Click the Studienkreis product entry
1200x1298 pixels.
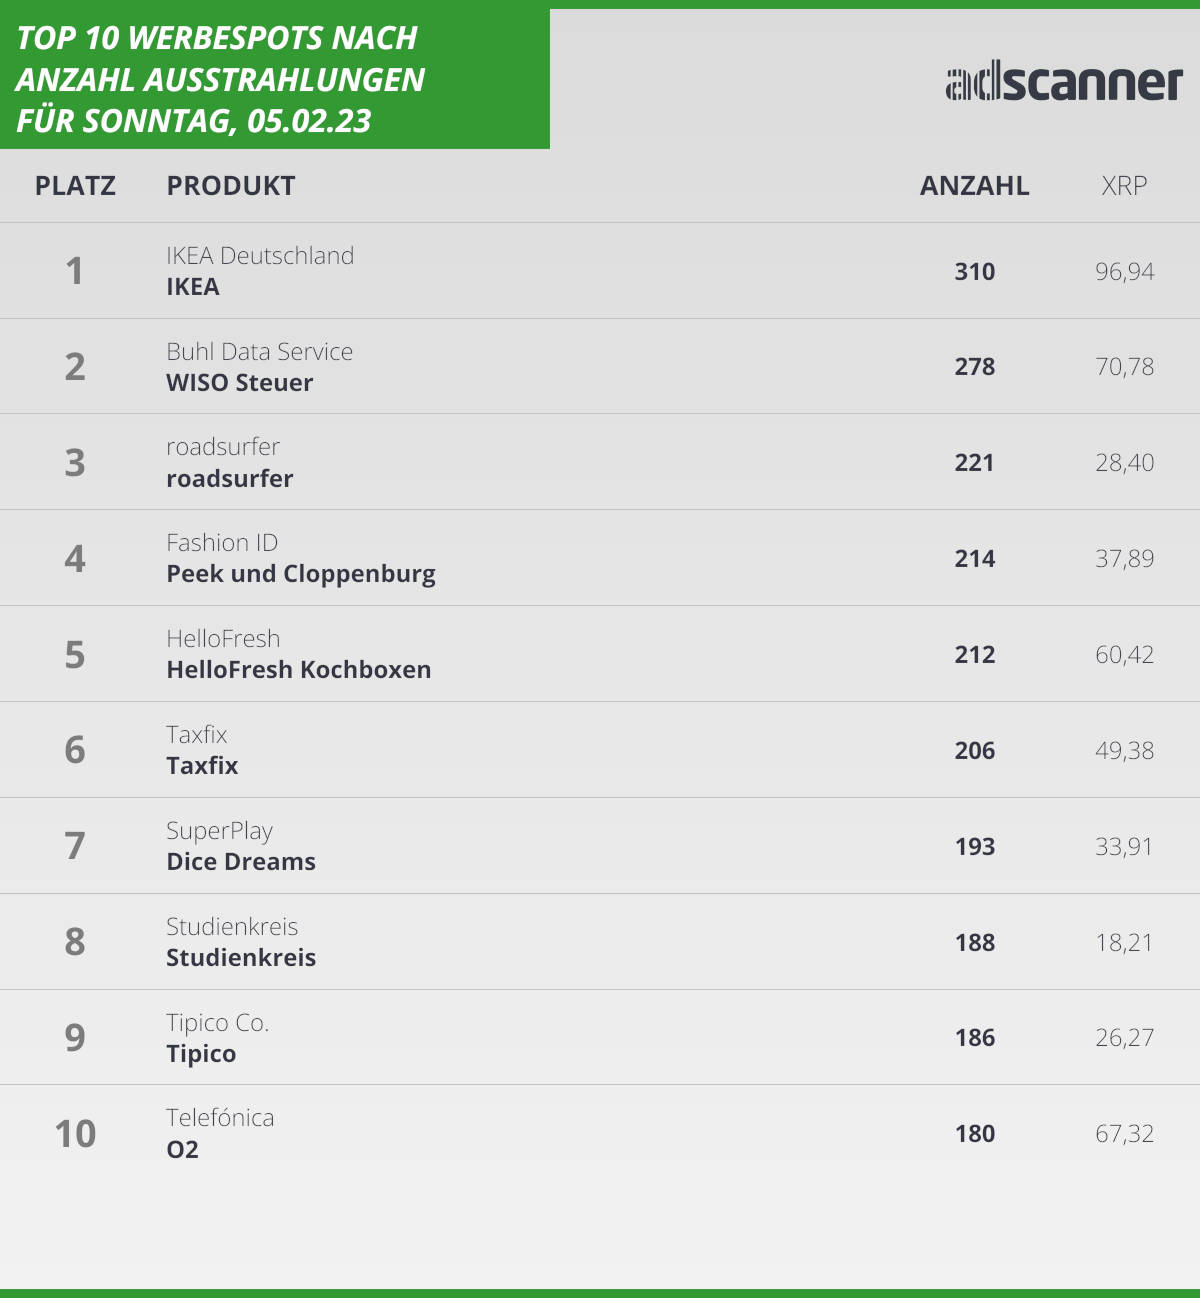tap(241, 958)
